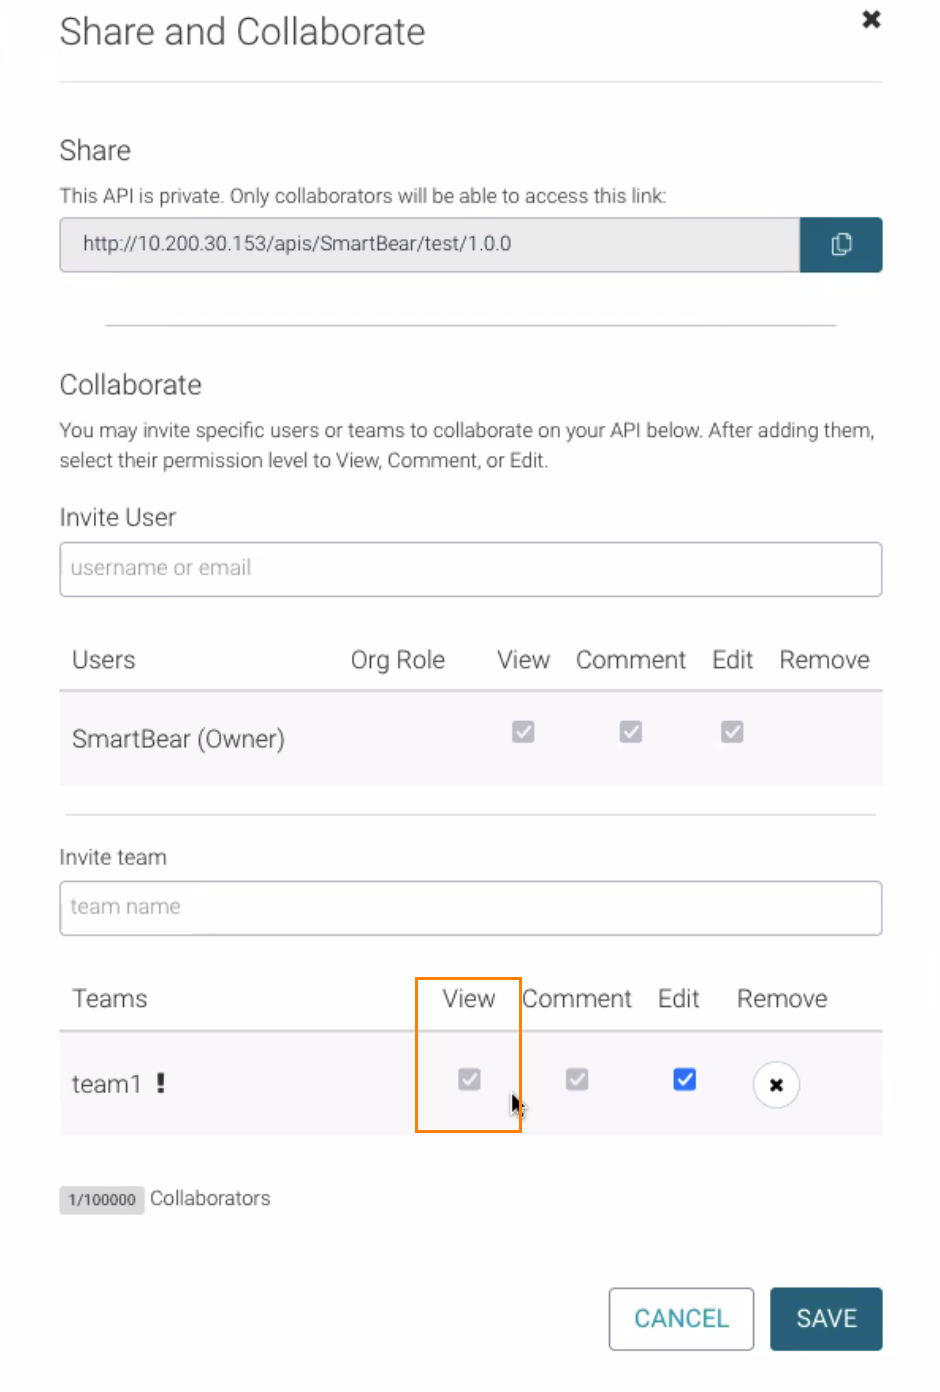Image resolution: width=940 pixels, height=1392 pixels.
Task: Click the Org Role column header
Action: point(397,660)
